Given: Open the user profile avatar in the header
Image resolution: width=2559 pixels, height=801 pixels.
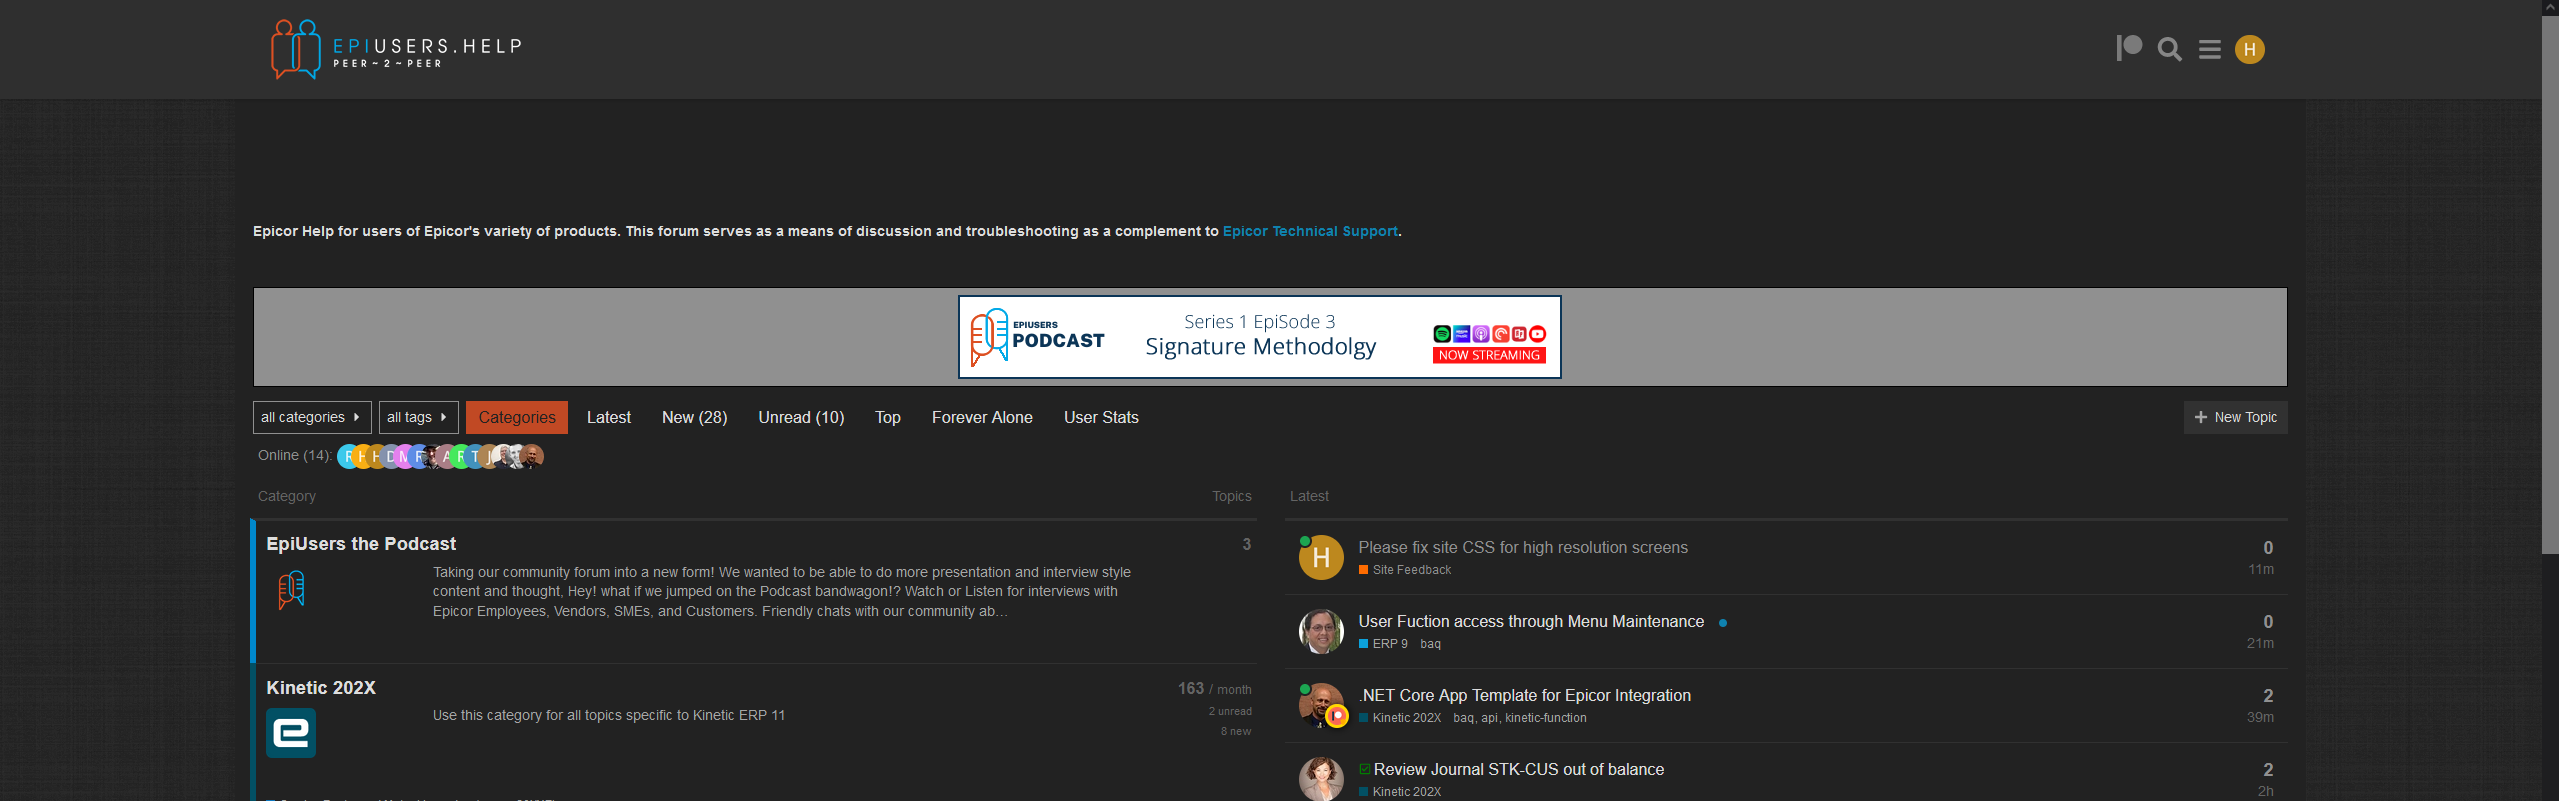Looking at the screenshot, I should (x=2250, y=49).
